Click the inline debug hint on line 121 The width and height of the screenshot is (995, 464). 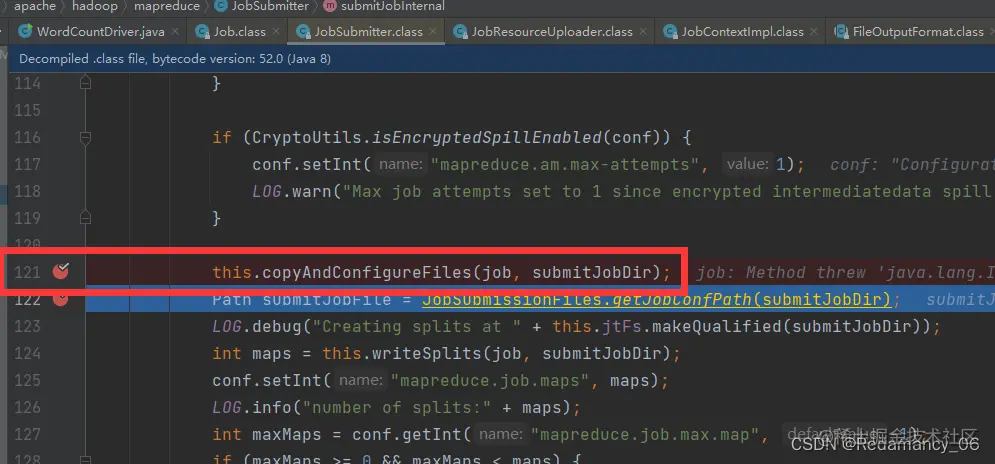(845, 272)
